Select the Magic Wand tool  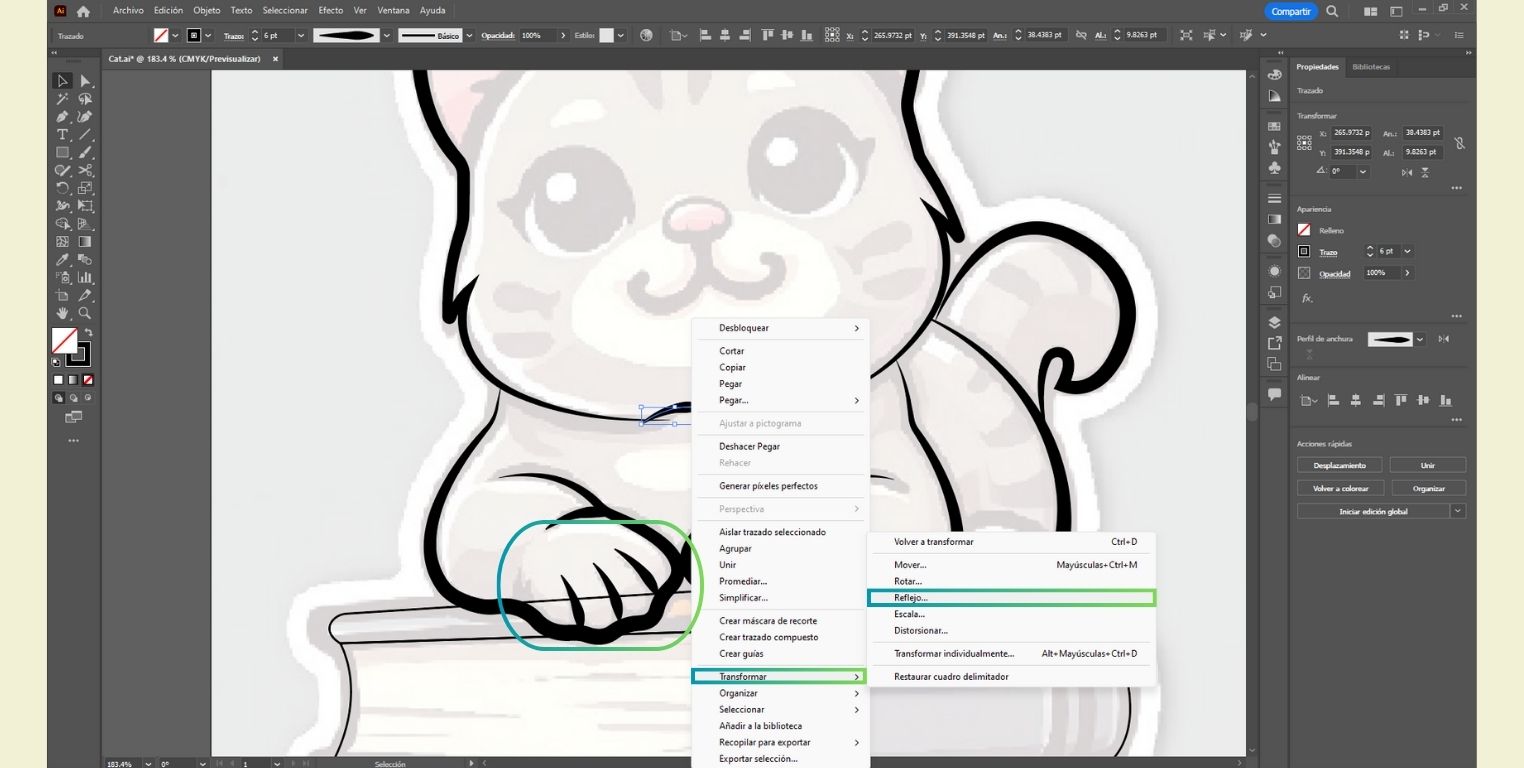point(63,99)
